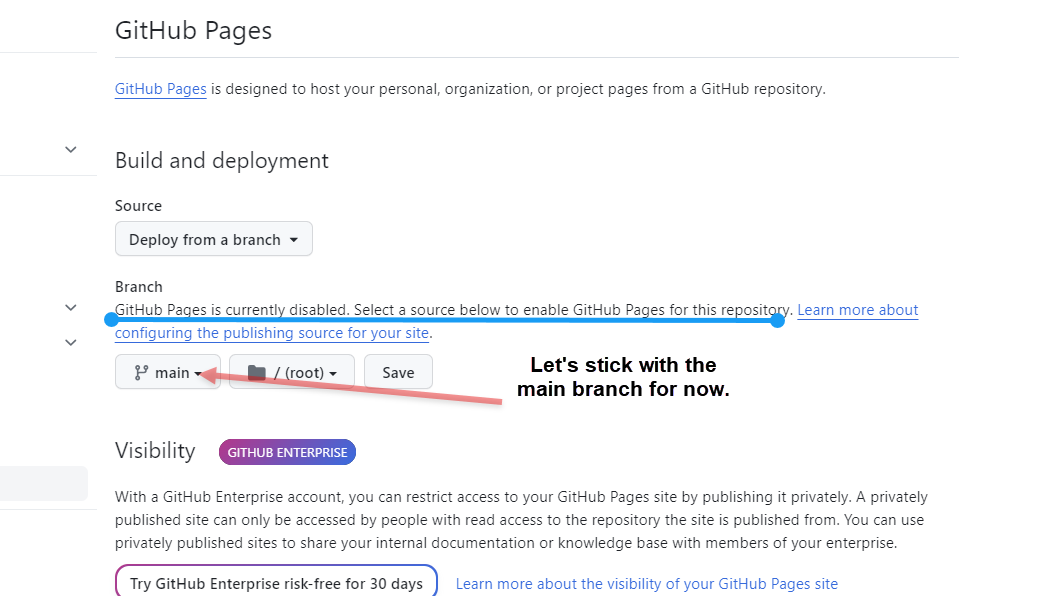Viewport: 1040px width, 596px height.
Task: Open the GitHub Pages documentation link
Action: (160, 89)
